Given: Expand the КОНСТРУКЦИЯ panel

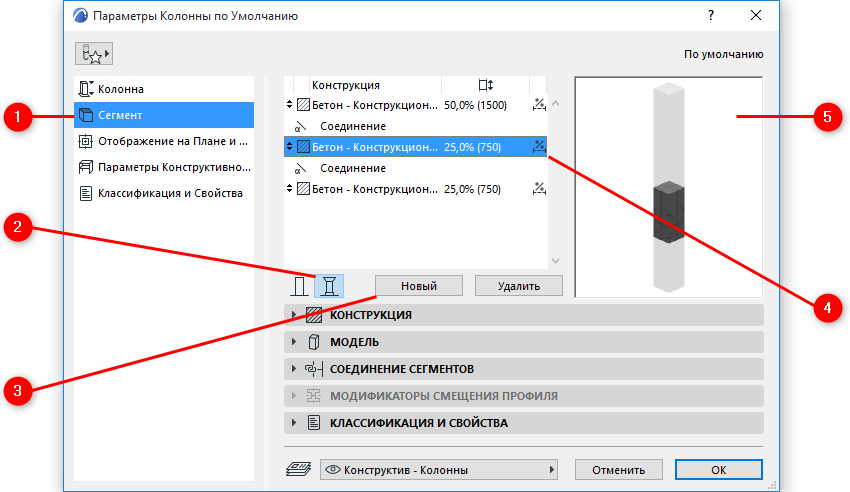Looking at the screenshot, I should [524, 315].
